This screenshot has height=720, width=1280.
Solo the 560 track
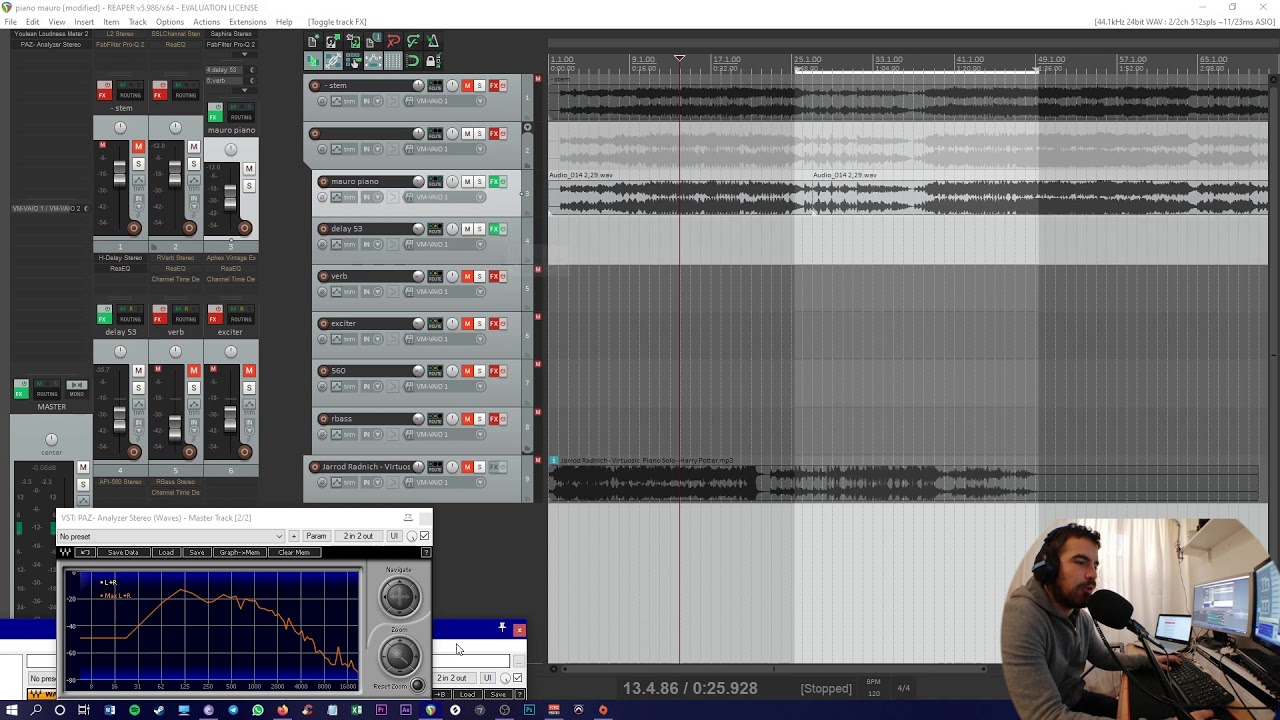479,371
